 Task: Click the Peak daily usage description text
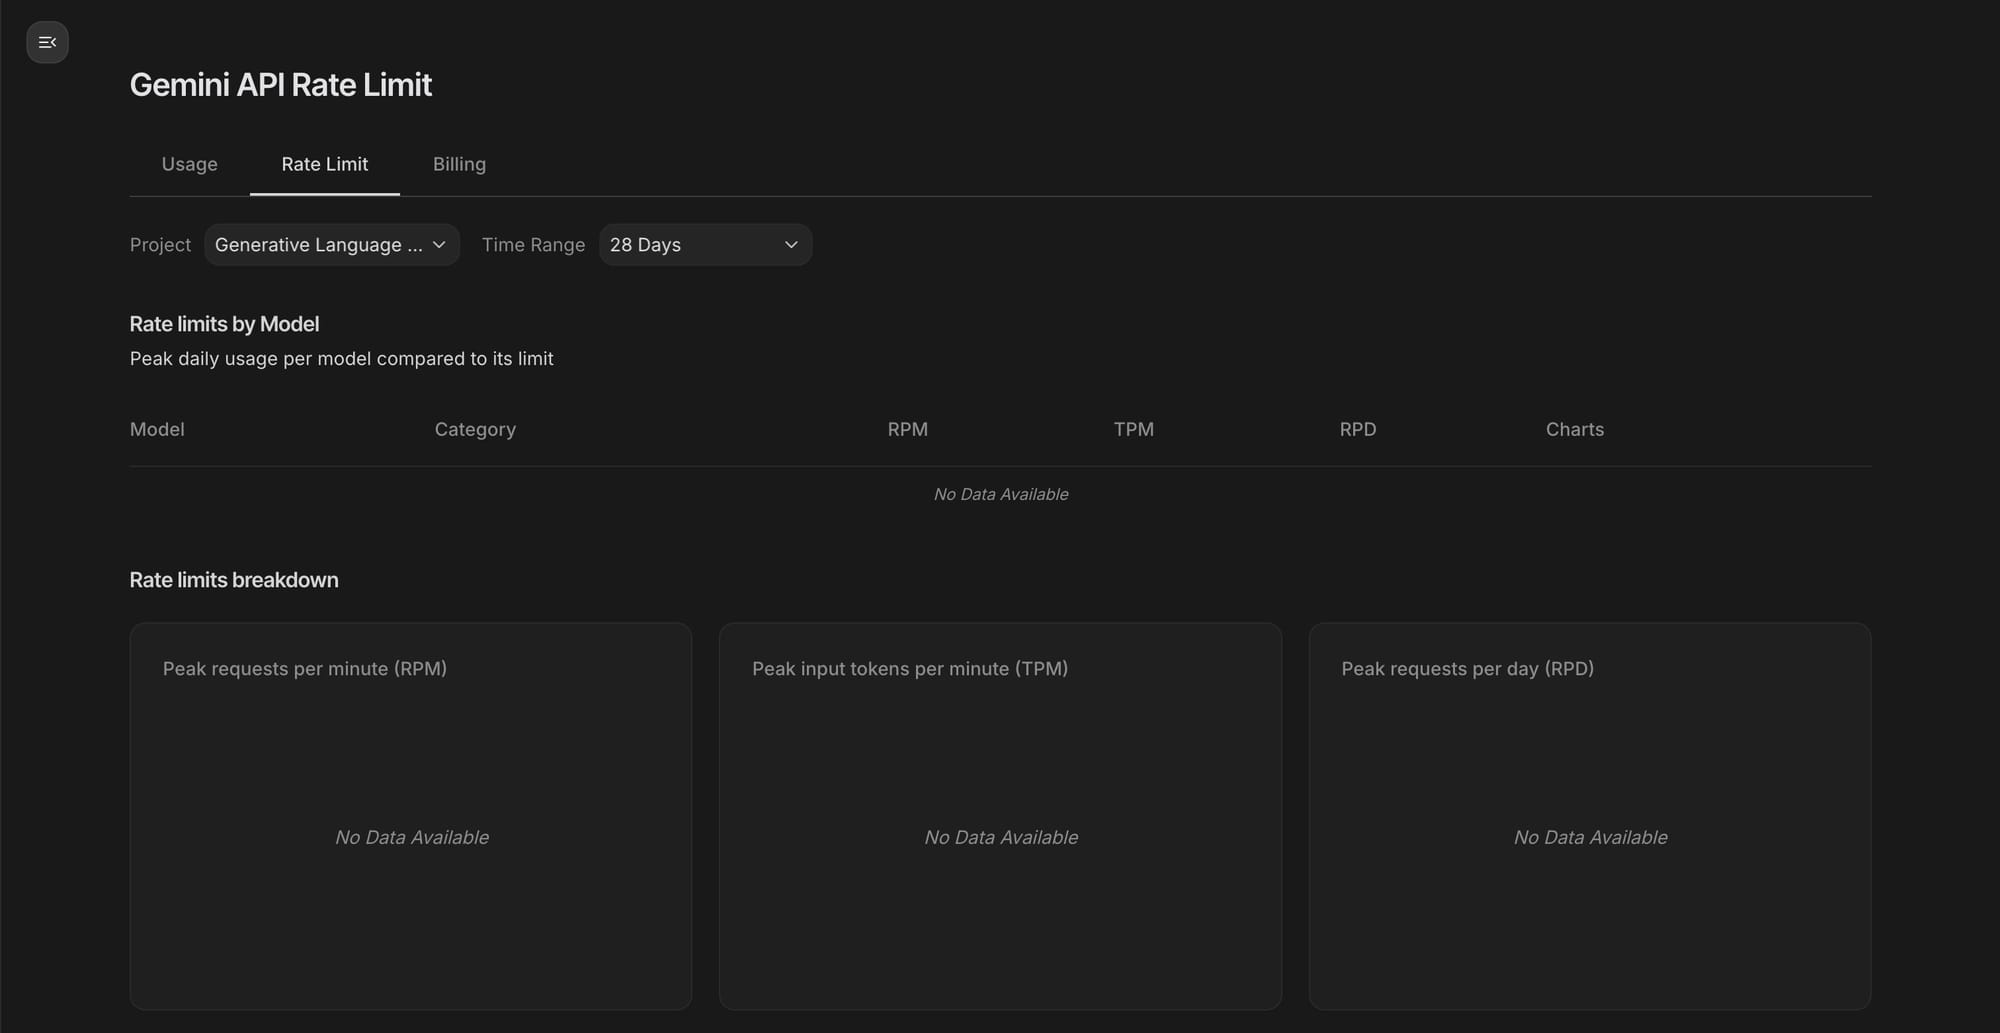(341, 358)
